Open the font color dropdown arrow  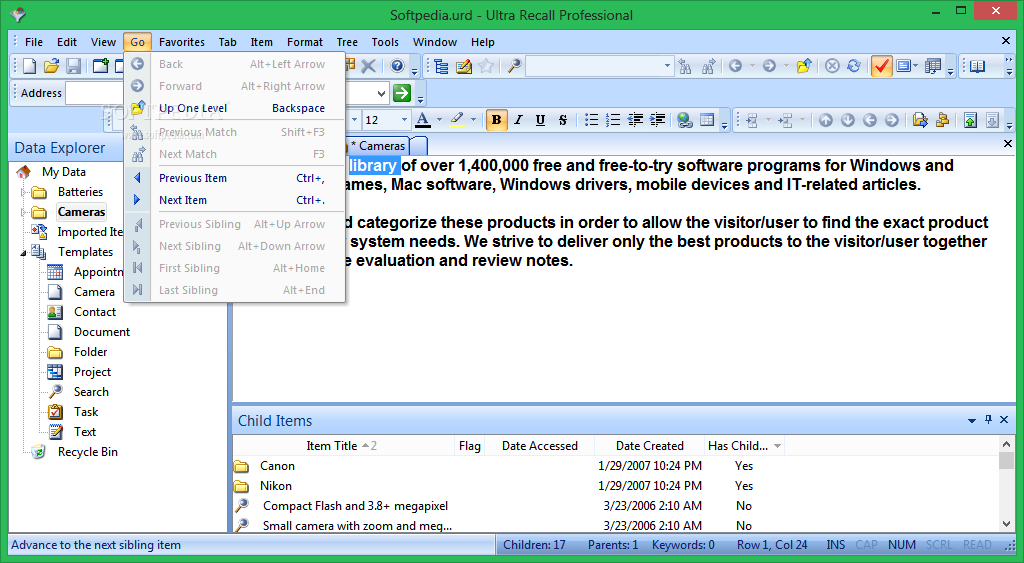[440, 120]
